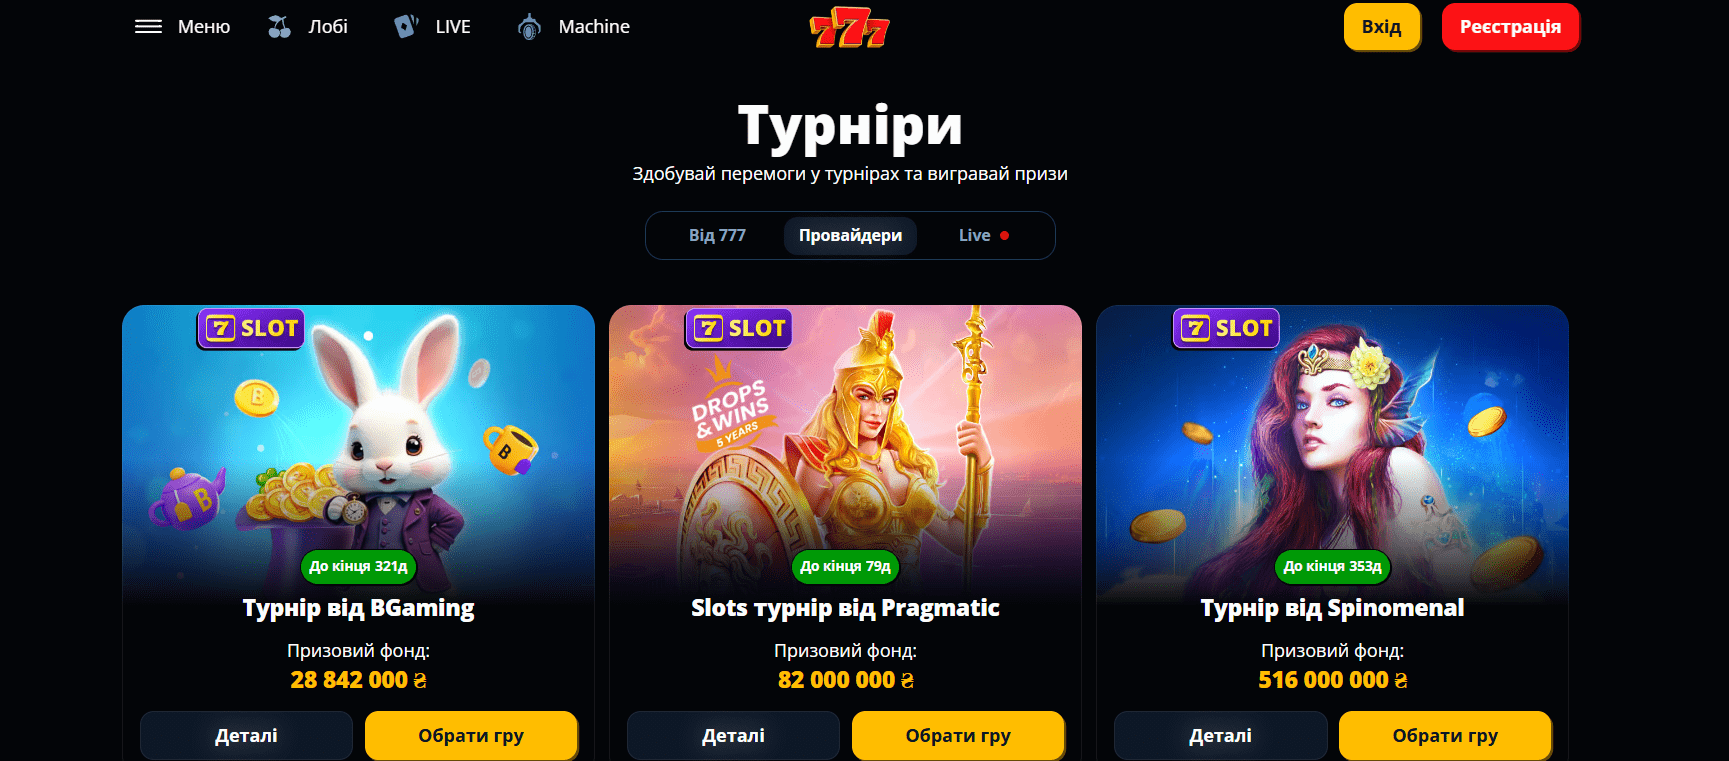Open Деталі for Spinomenal tournament
1729x761 pixels.
pos(1220,736)
